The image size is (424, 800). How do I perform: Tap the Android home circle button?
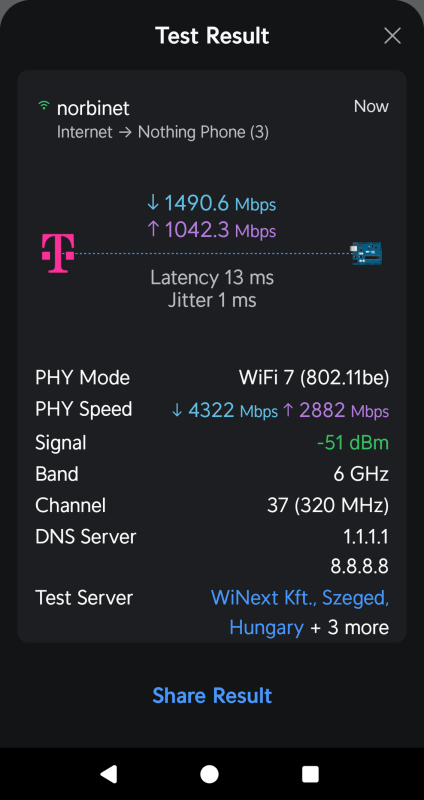click(x=209, y=773)
